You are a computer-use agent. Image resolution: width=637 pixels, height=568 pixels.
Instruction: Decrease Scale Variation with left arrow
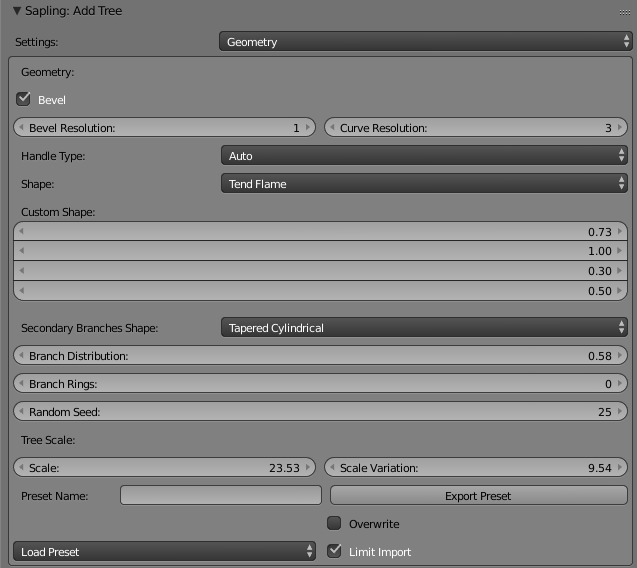tap(332, 467)
